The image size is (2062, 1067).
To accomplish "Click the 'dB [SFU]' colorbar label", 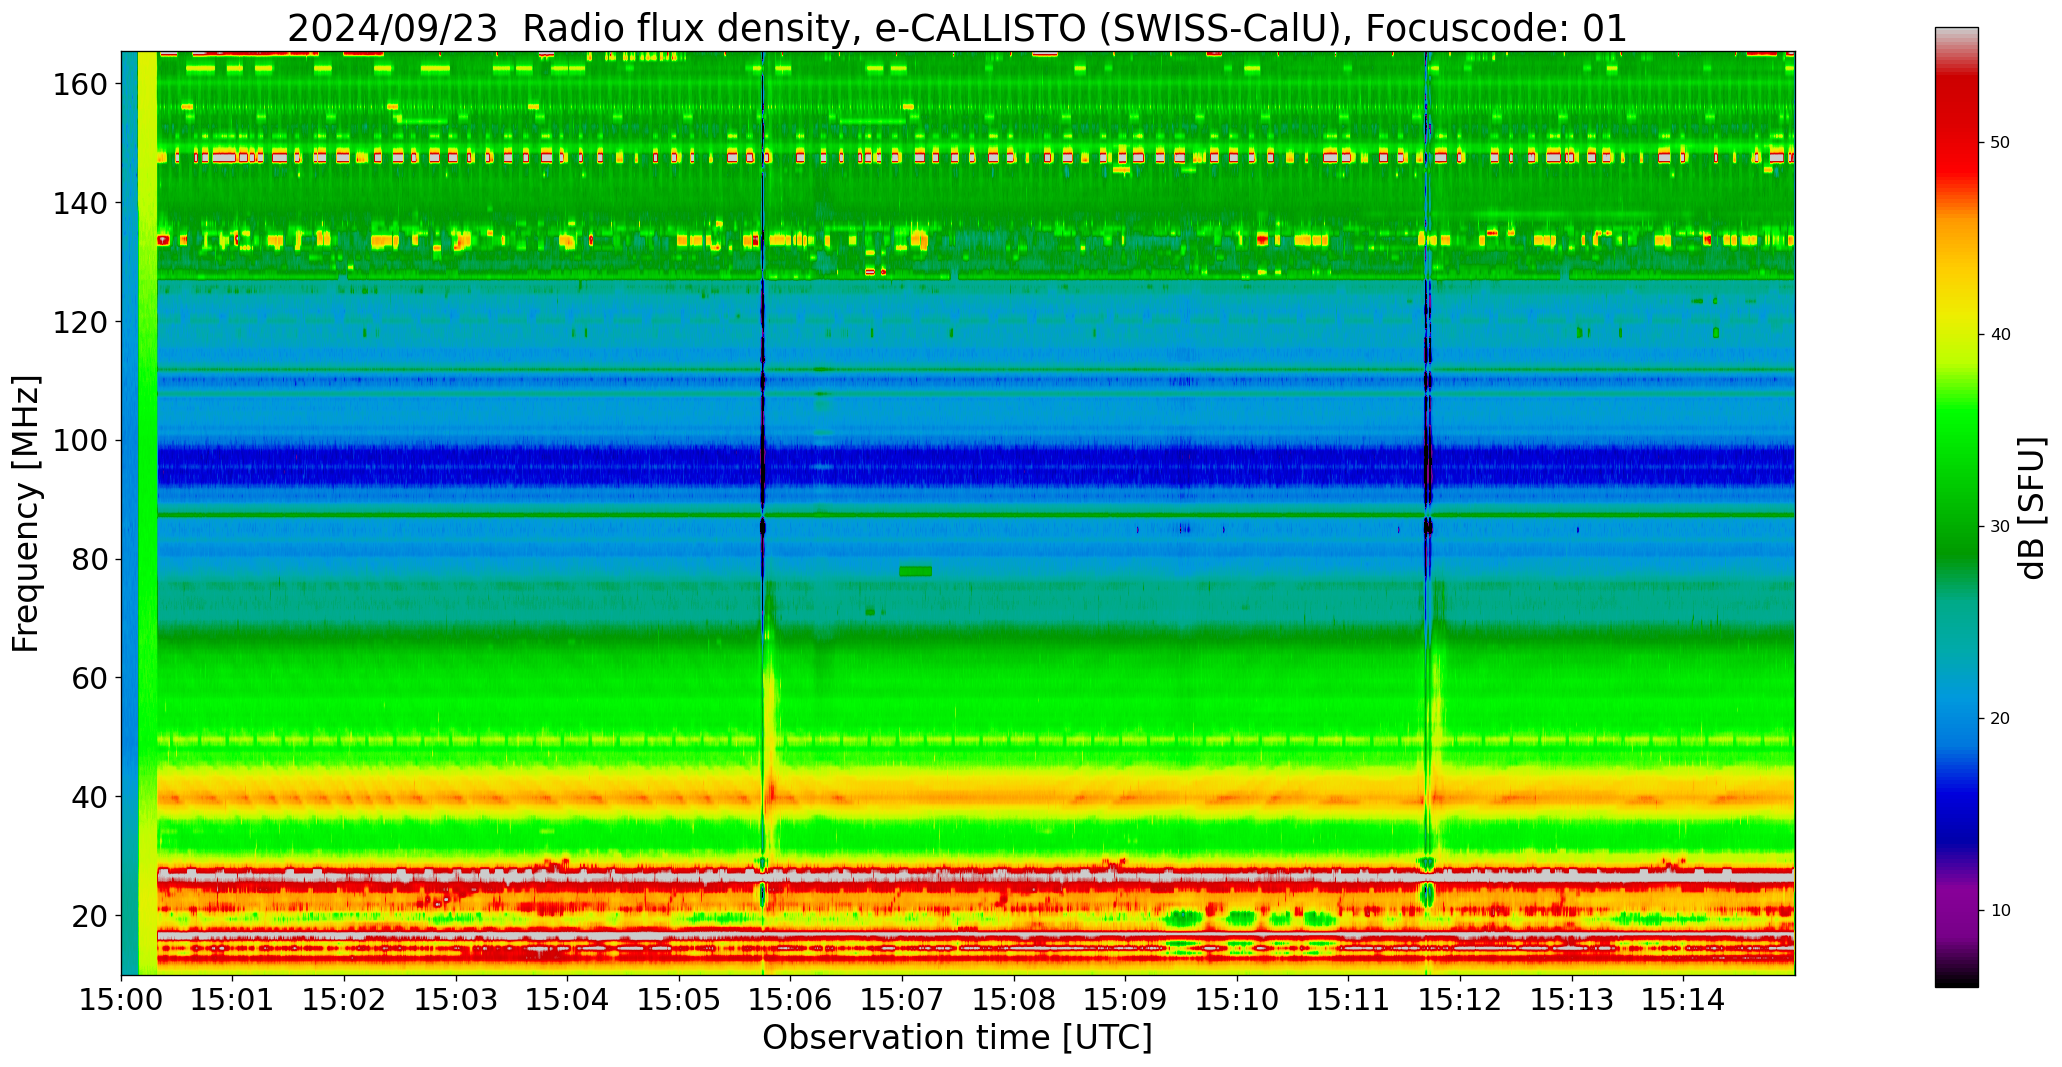I will click(x=2032, y=507).
